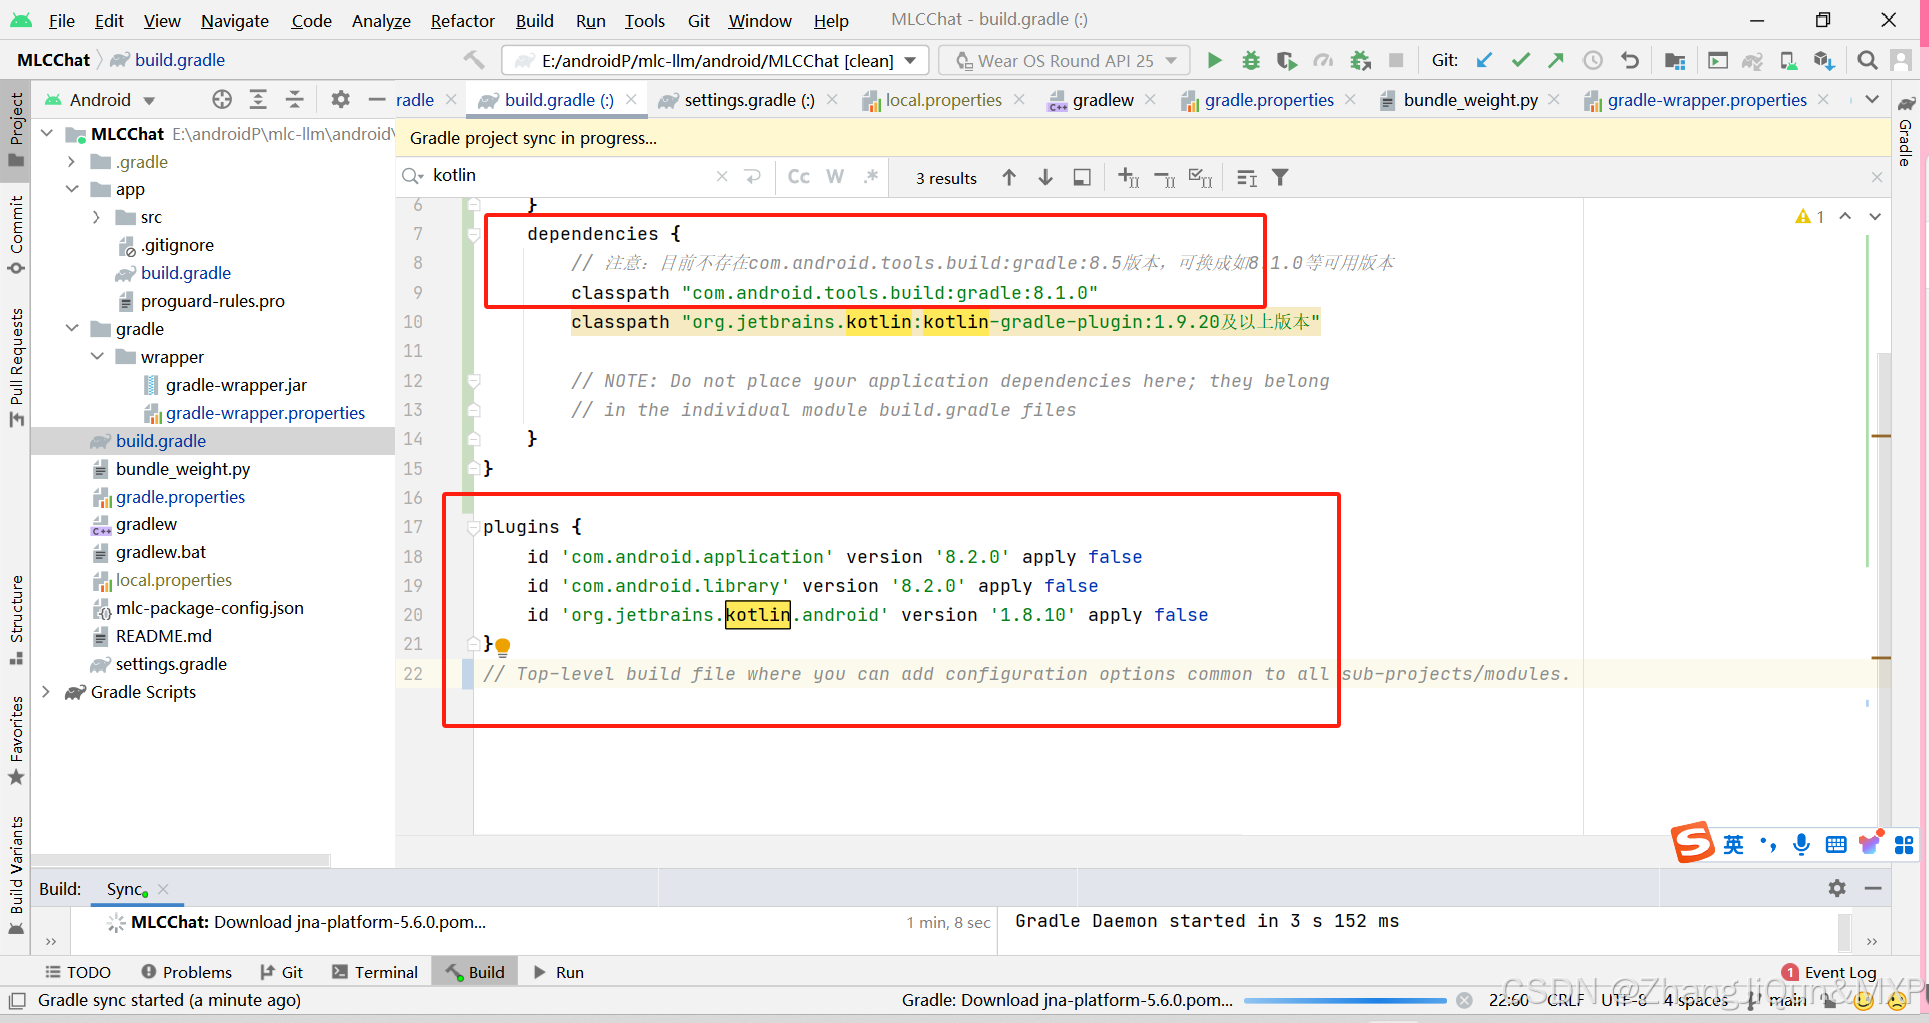Expand the src folder

click(96, 217)
